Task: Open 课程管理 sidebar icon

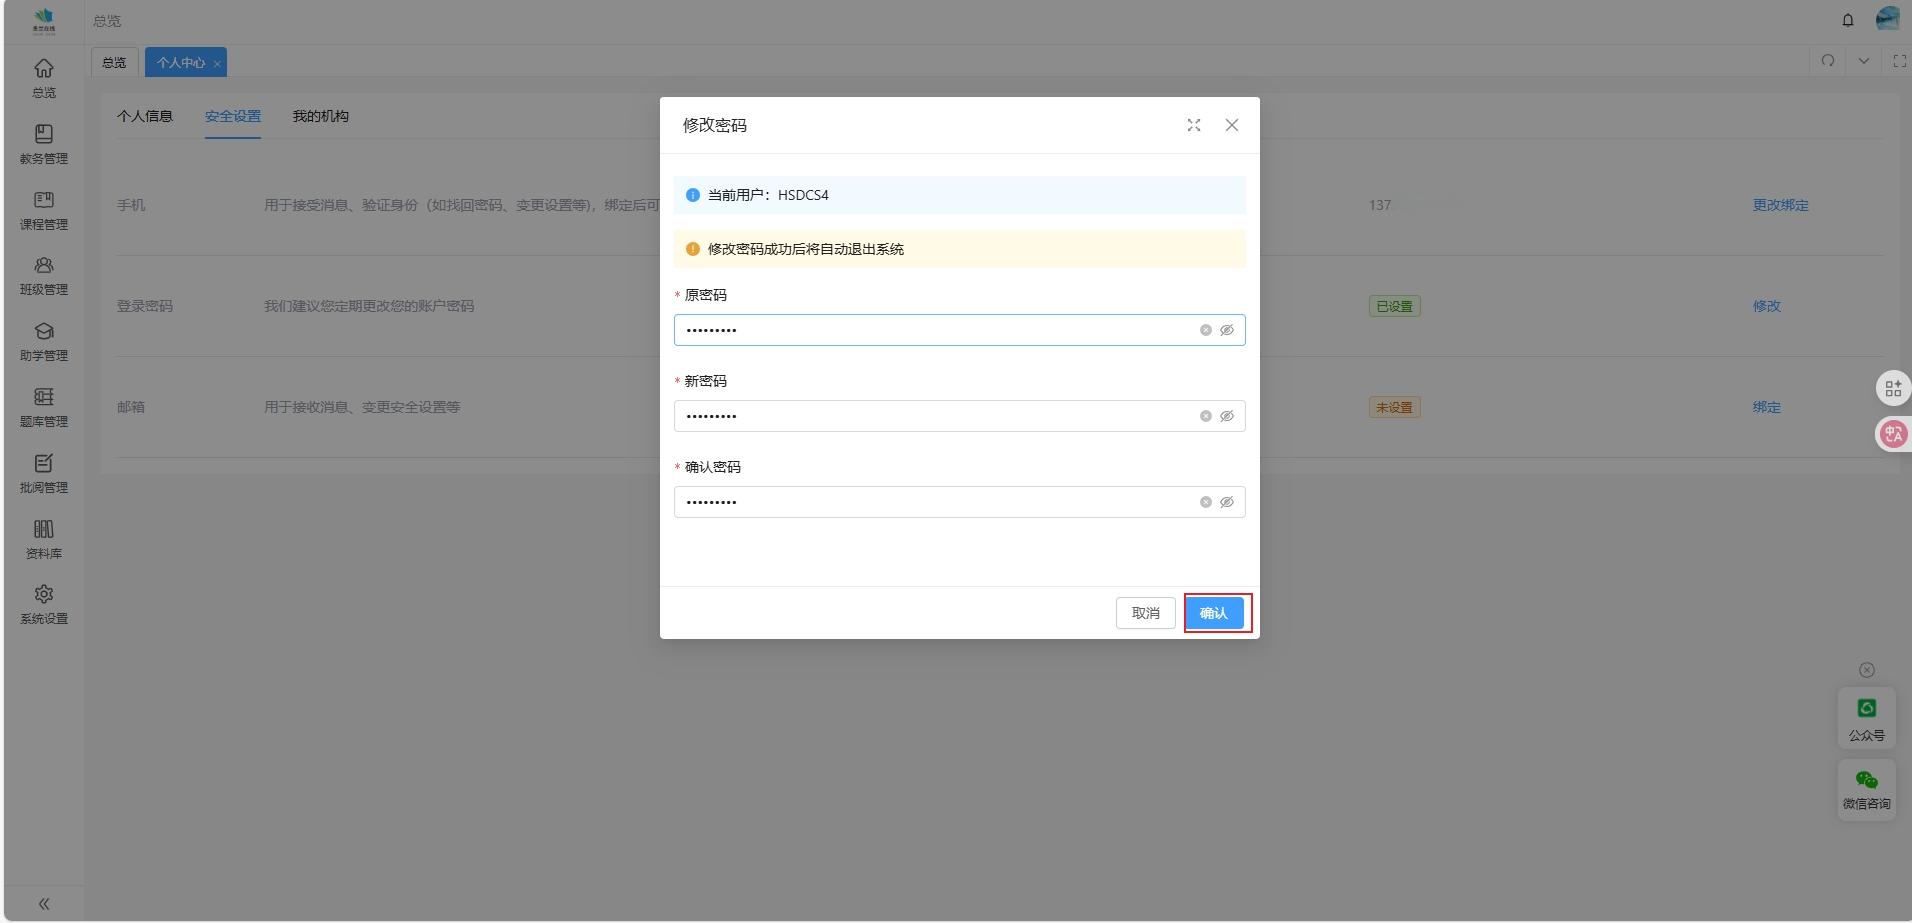Action: [44, 210]
